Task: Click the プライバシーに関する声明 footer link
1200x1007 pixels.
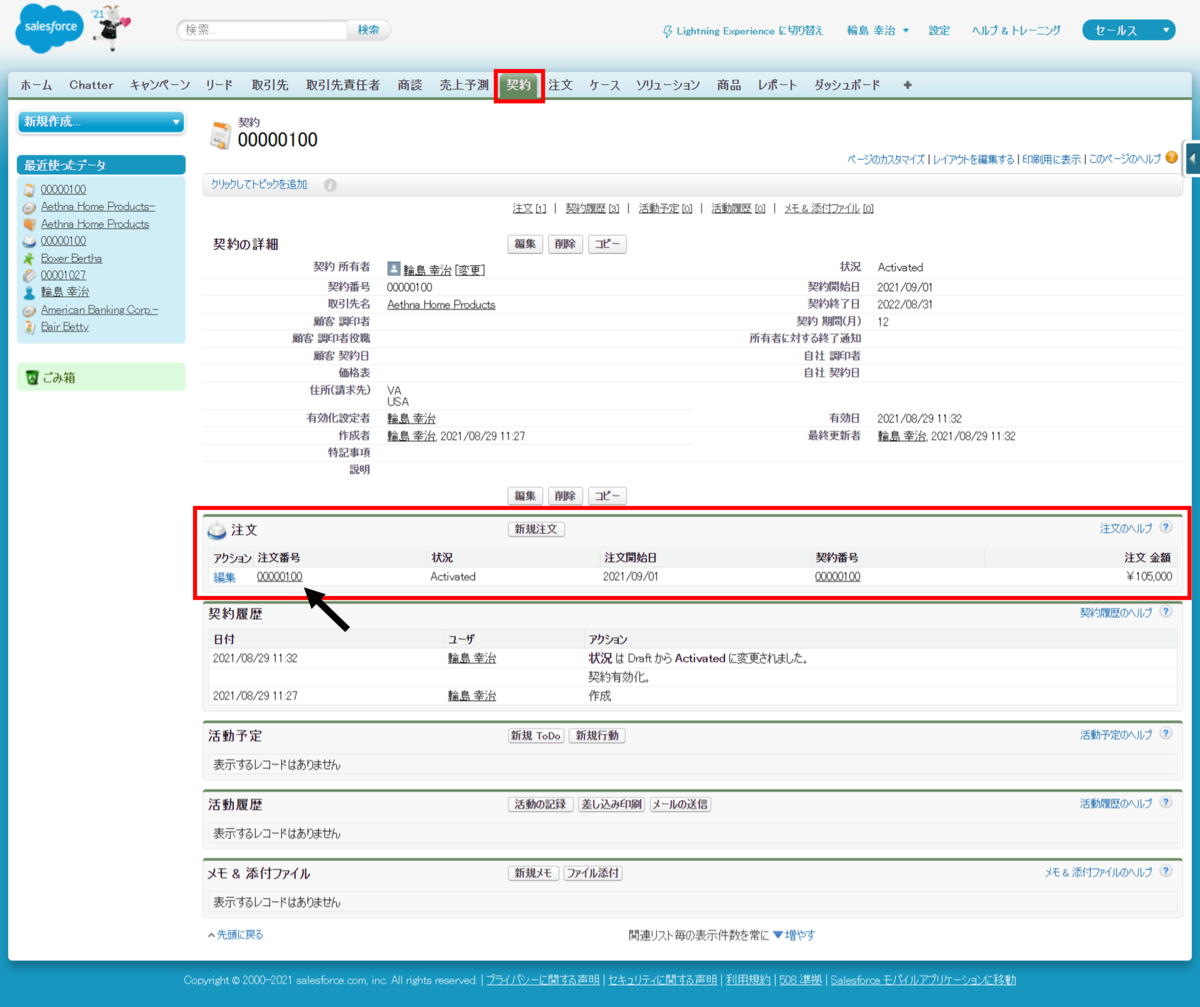Action: pyautogui.click(x=543, y=980)
